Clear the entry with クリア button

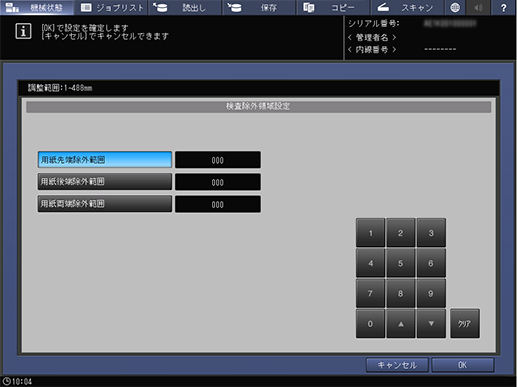click(x=465, y=324)
